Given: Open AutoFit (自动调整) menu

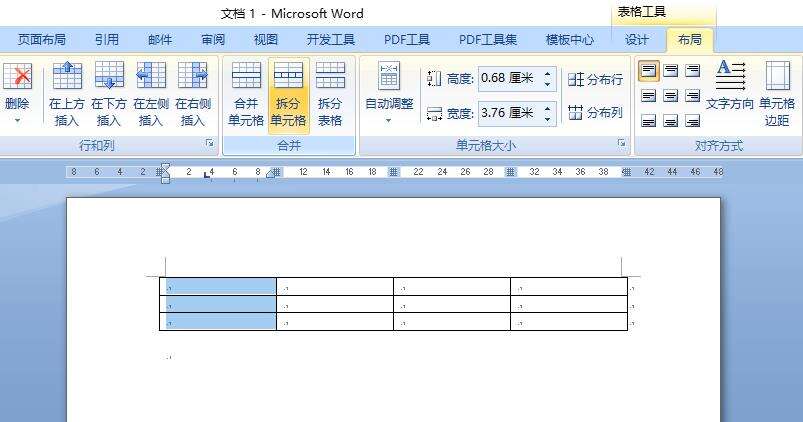Looking at the screenshot, I should [x=389, y=92].
